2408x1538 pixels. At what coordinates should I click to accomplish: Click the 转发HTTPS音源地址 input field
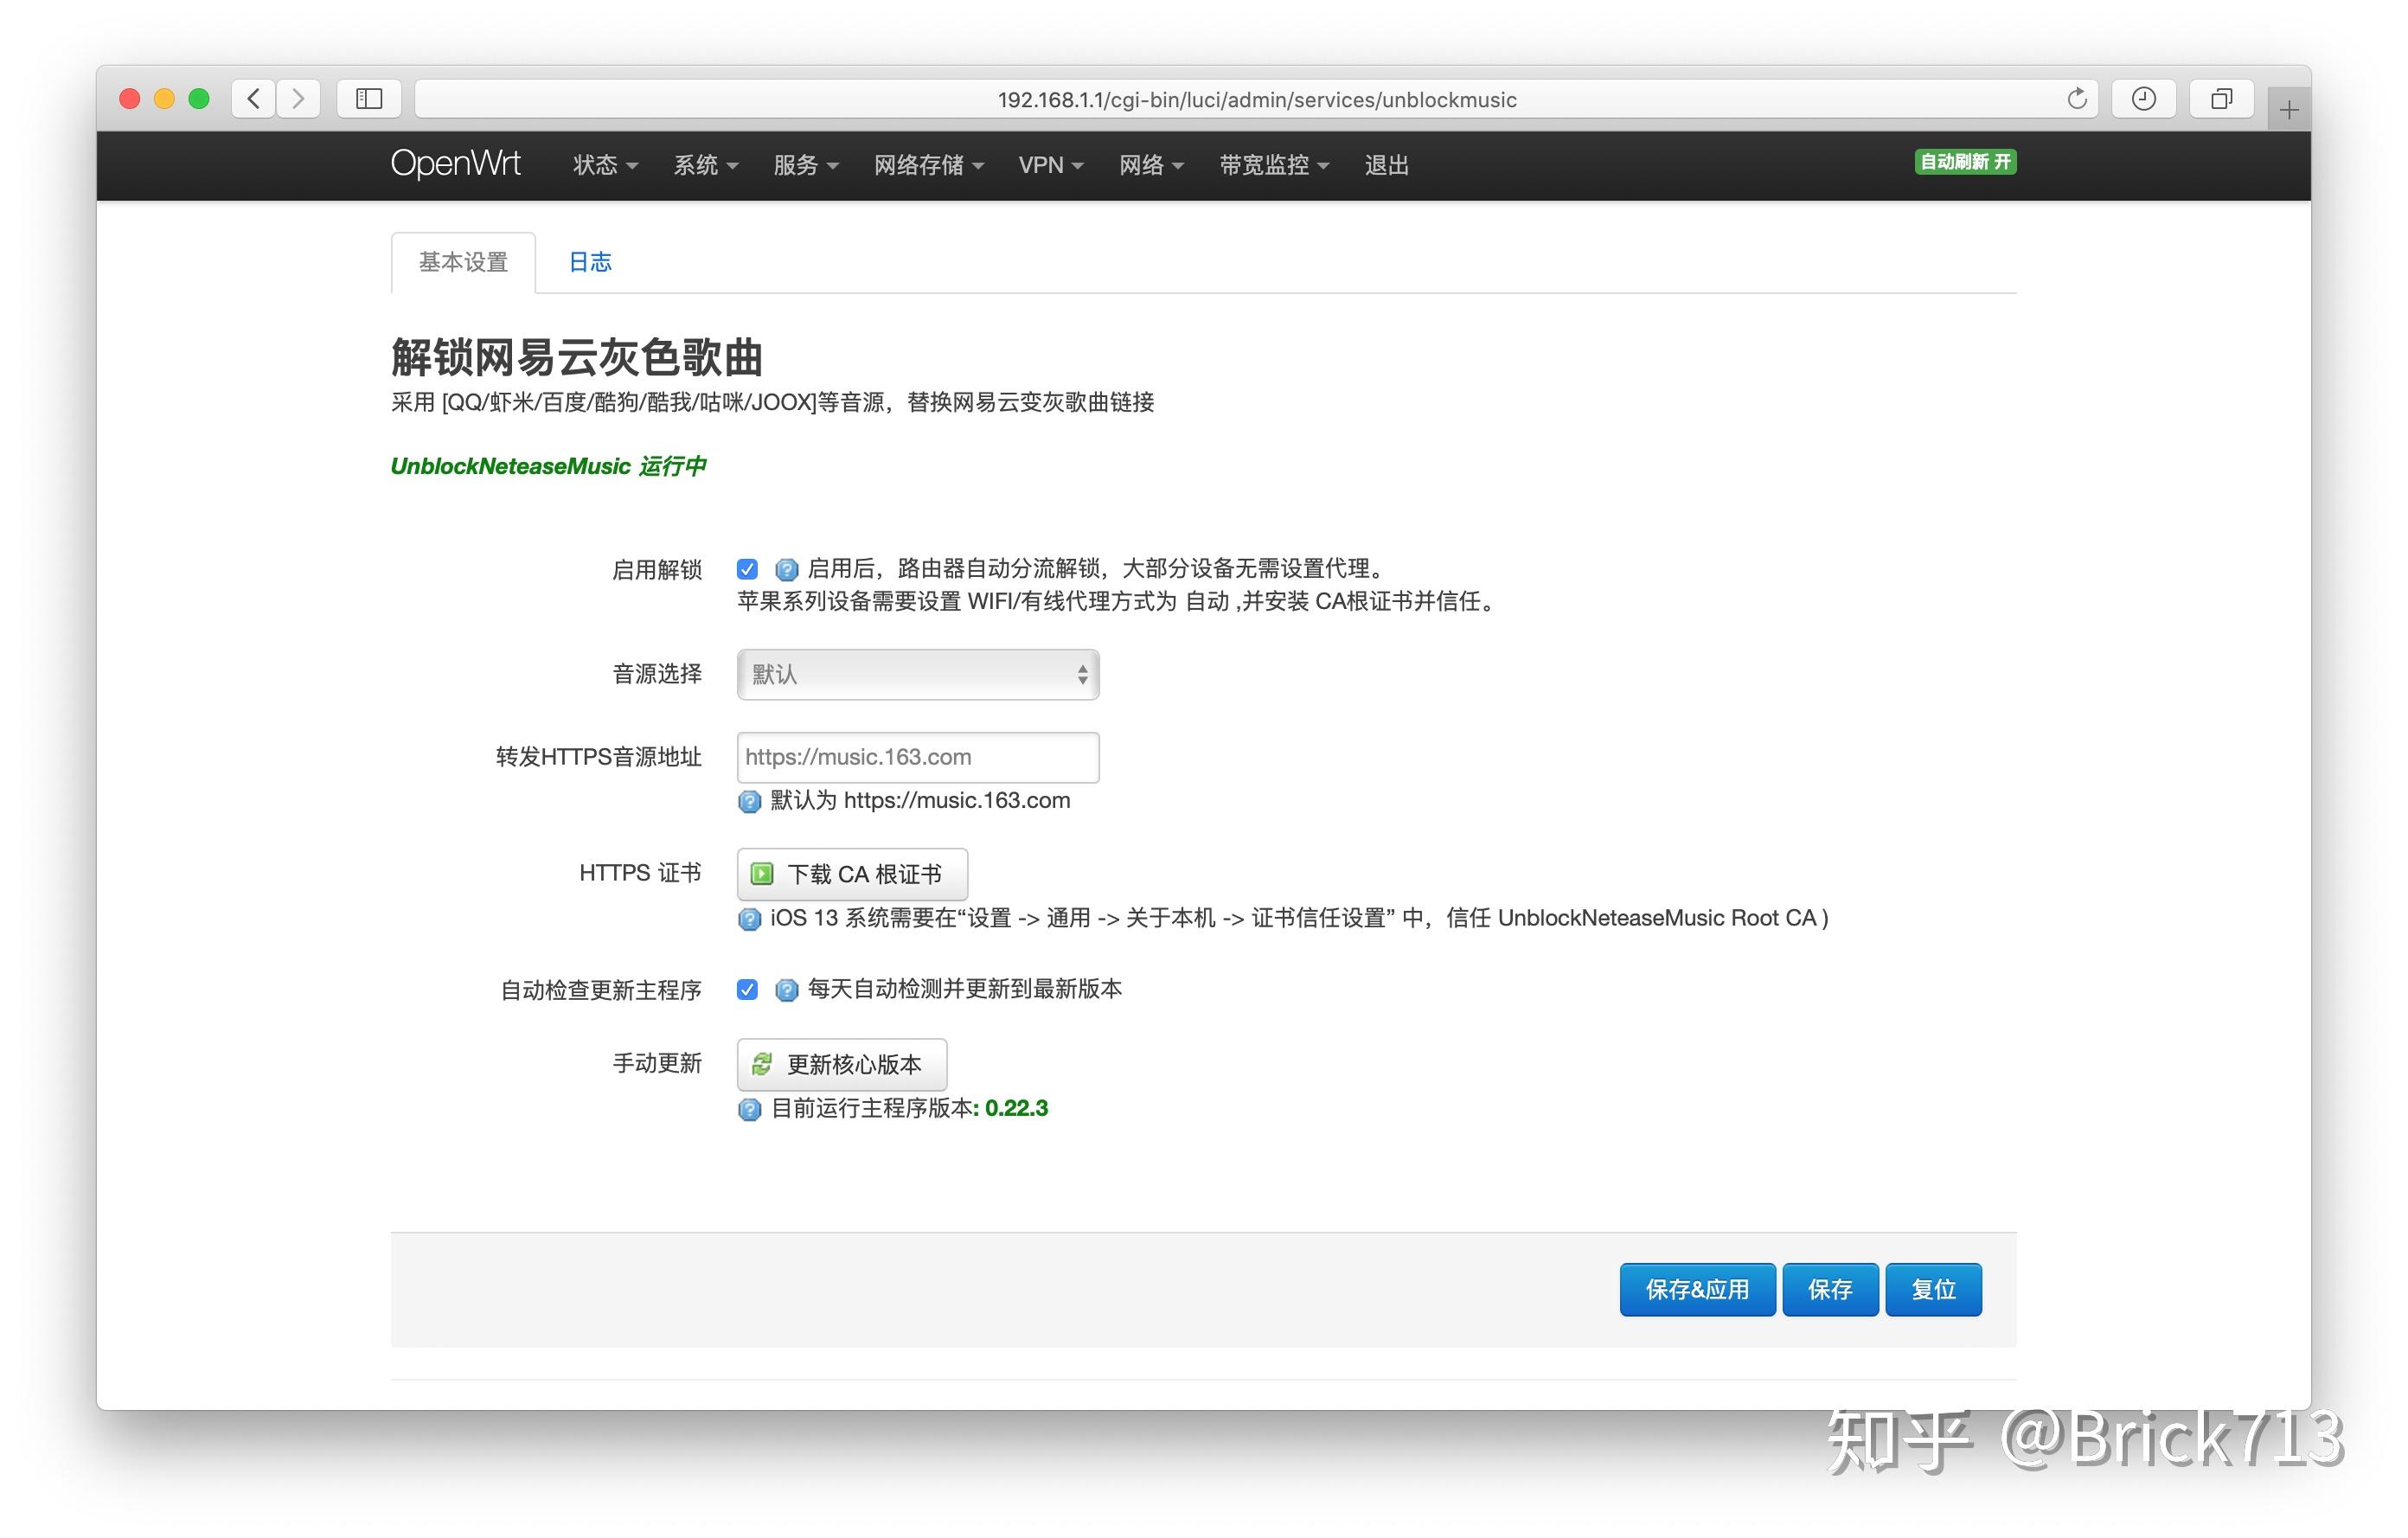(917, 757)
